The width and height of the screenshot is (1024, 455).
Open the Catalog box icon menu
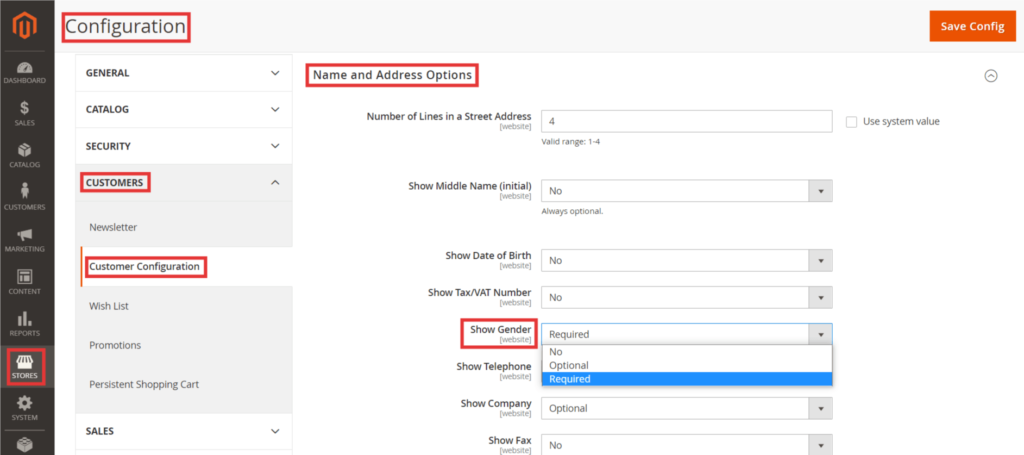pyautogui.click(x=25, y=156)
